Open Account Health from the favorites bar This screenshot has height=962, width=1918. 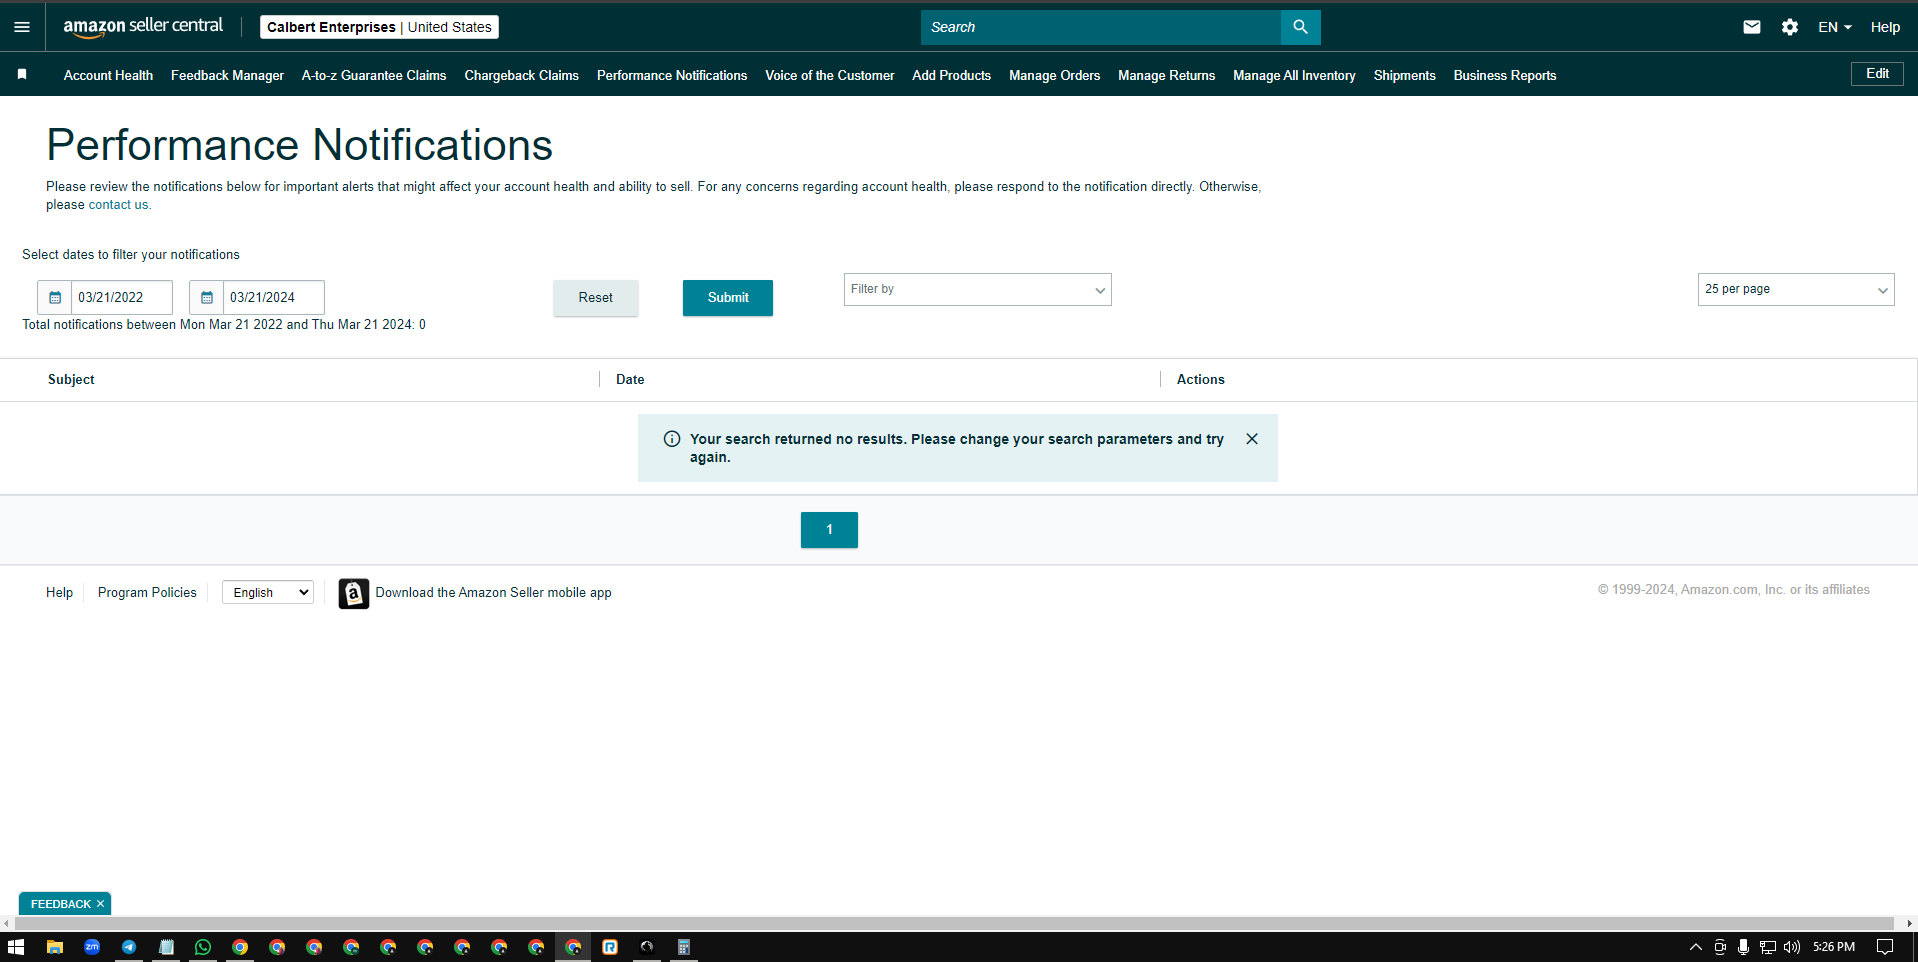click(108, 75)
